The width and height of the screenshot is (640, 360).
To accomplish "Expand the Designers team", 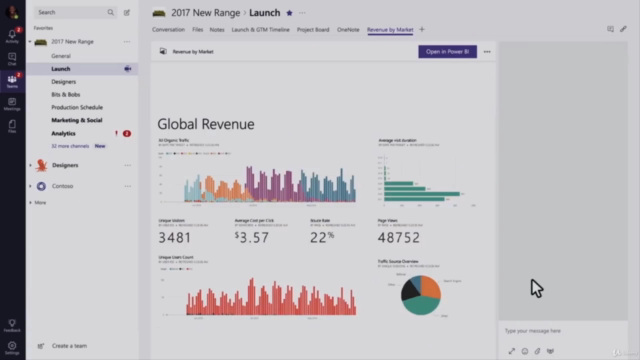I will point(30,165).
